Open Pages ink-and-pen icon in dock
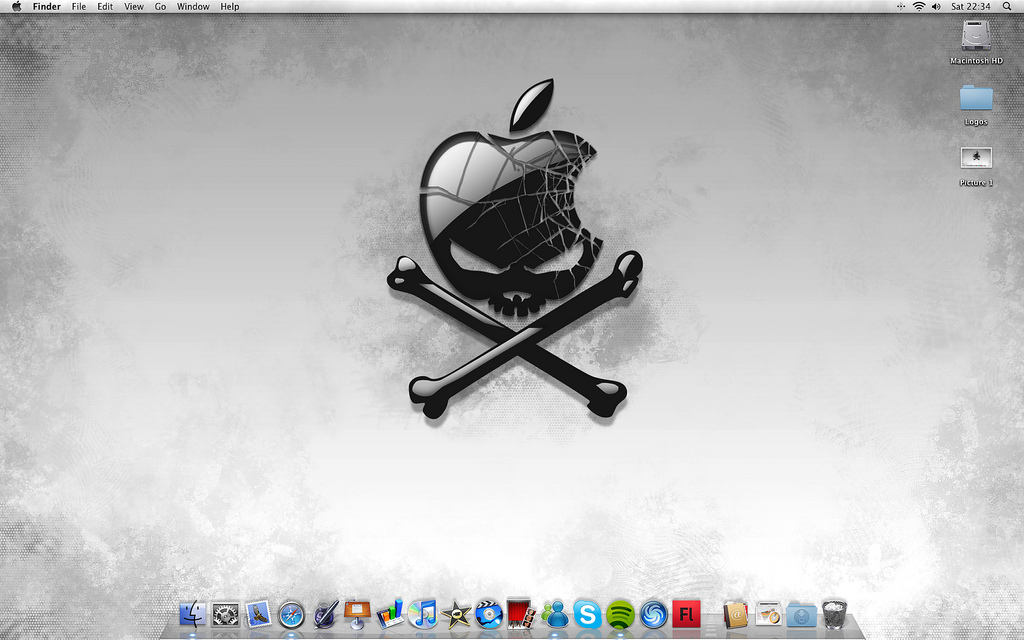Image resolution: width=1024 pixels, height=640 pixels. click(325, 615)
